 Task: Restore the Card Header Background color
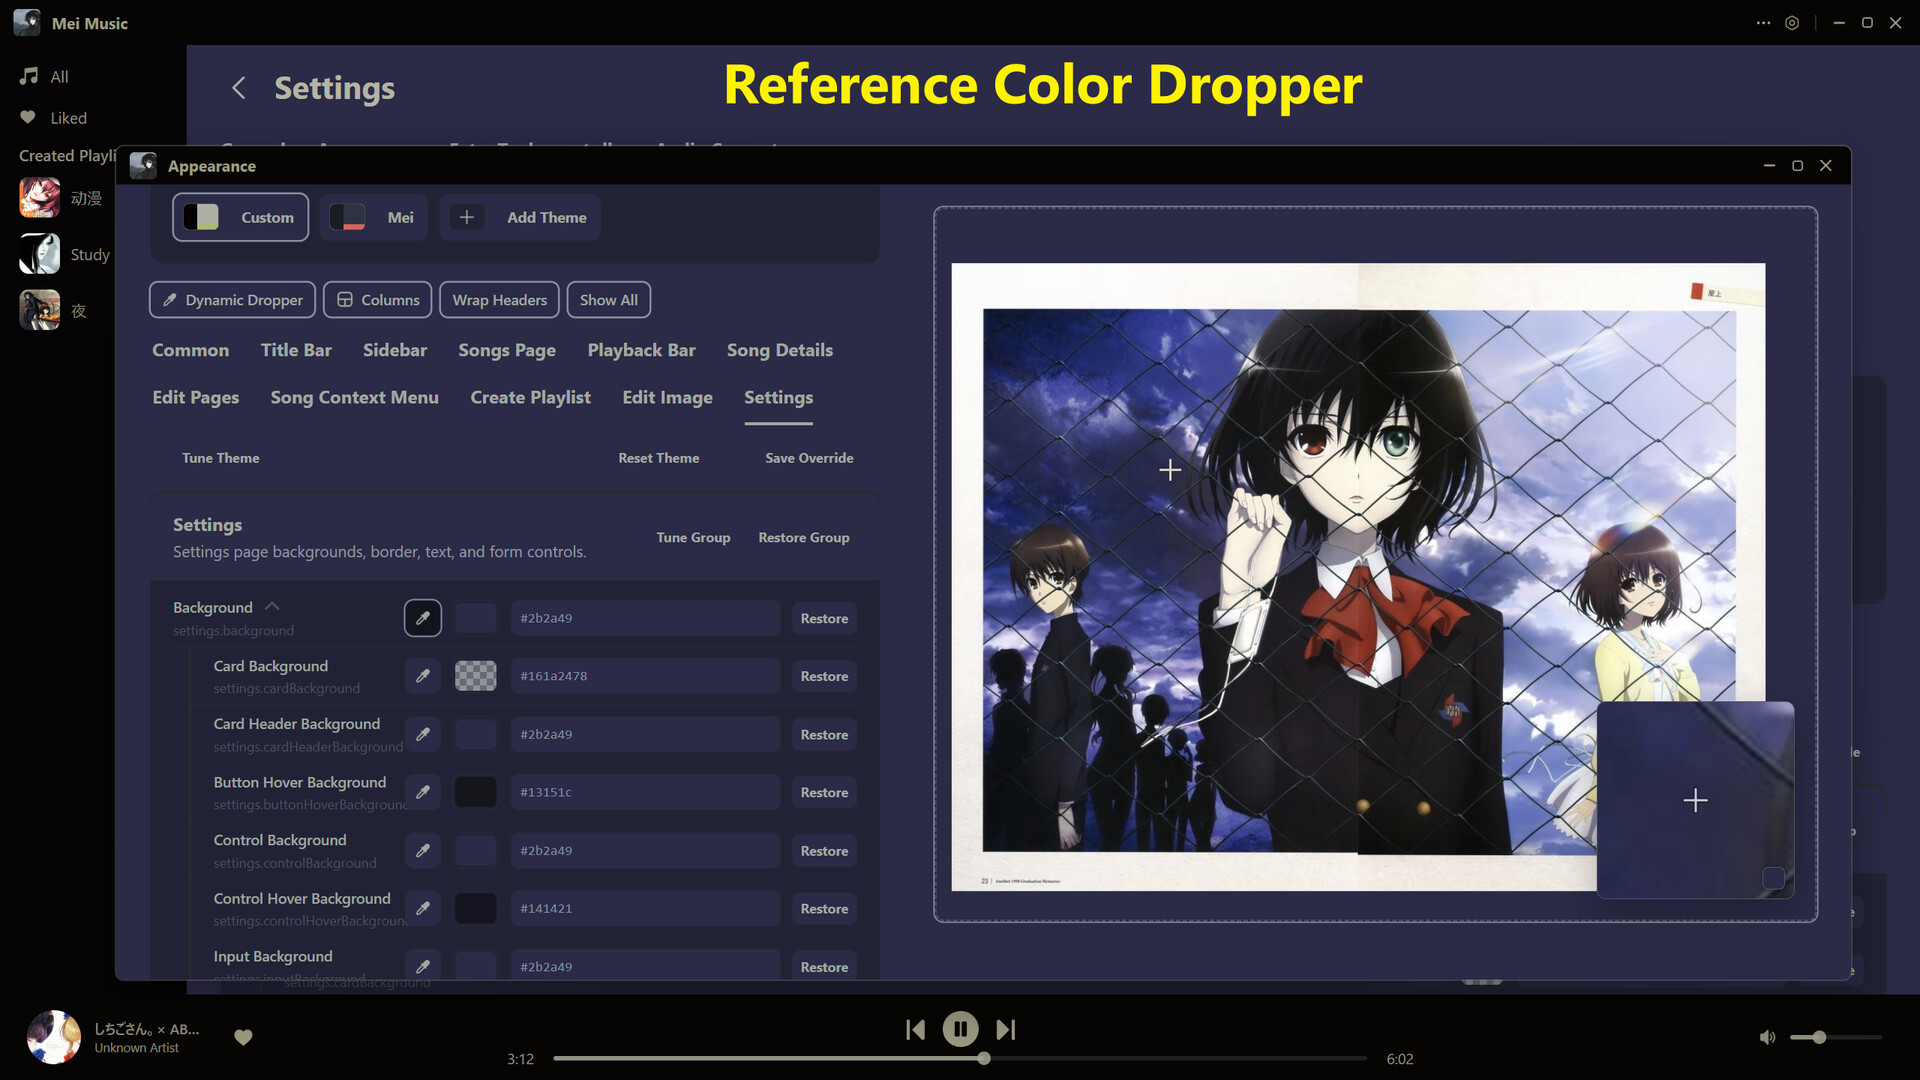click(824, 734)
